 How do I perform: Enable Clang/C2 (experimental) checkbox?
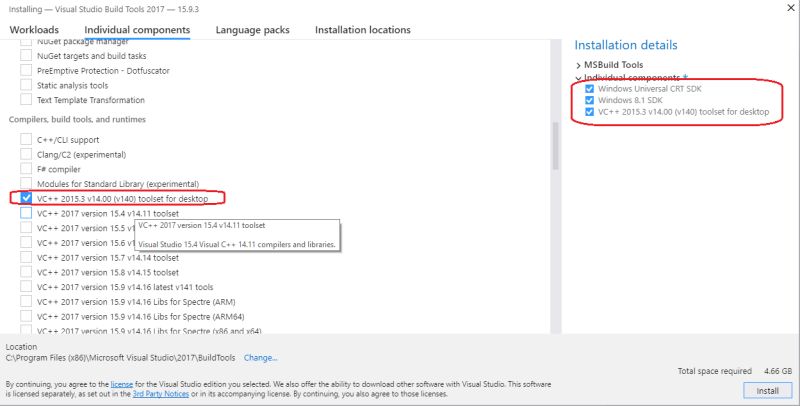26,154
